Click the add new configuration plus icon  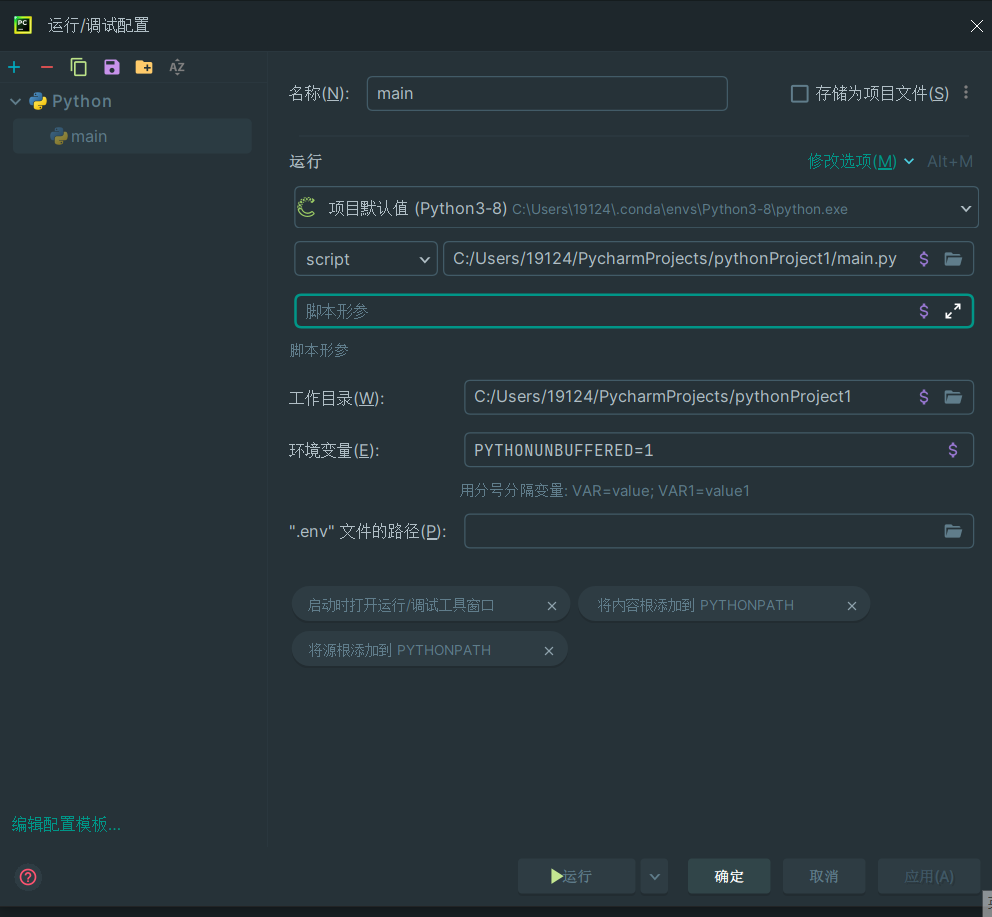click(x=14, y=67)
